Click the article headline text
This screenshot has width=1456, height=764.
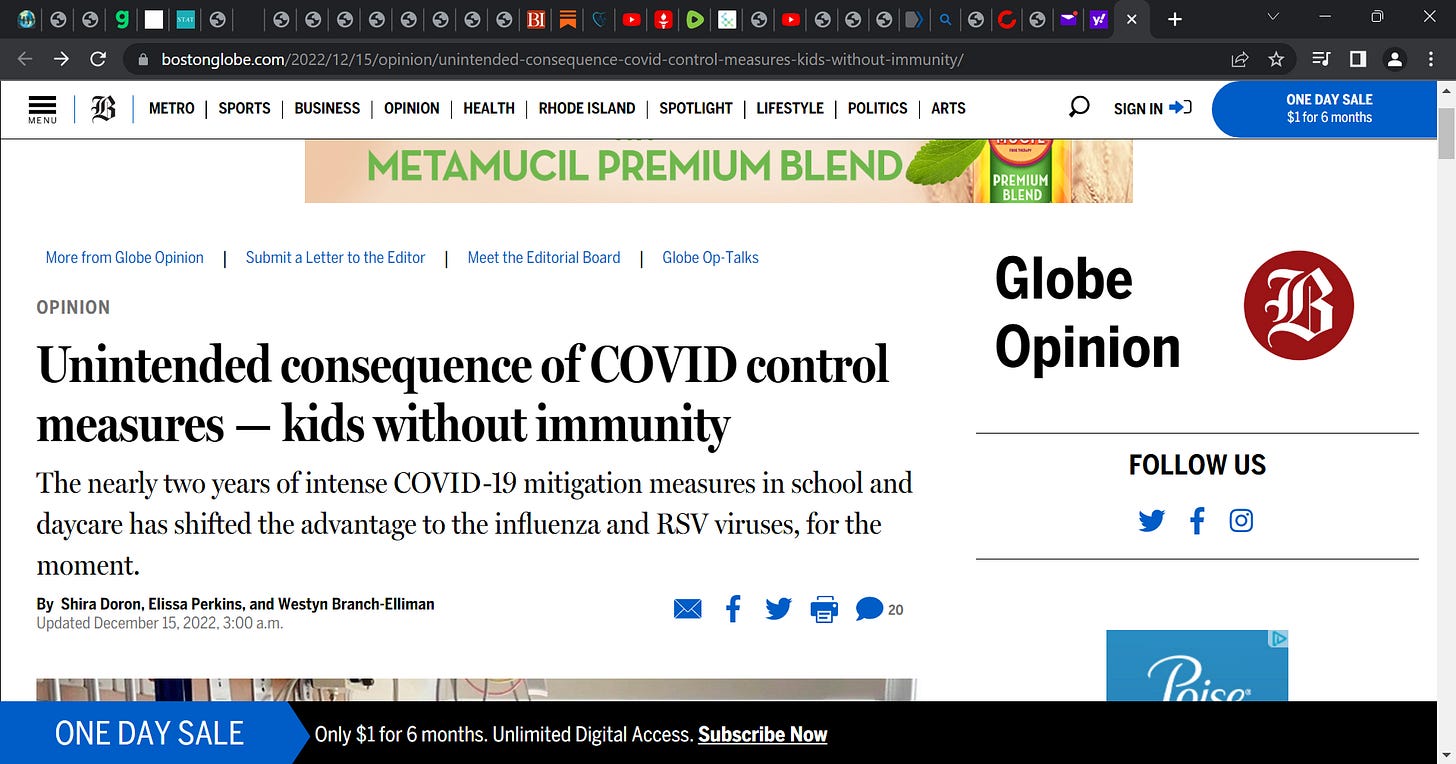[463, 394]
